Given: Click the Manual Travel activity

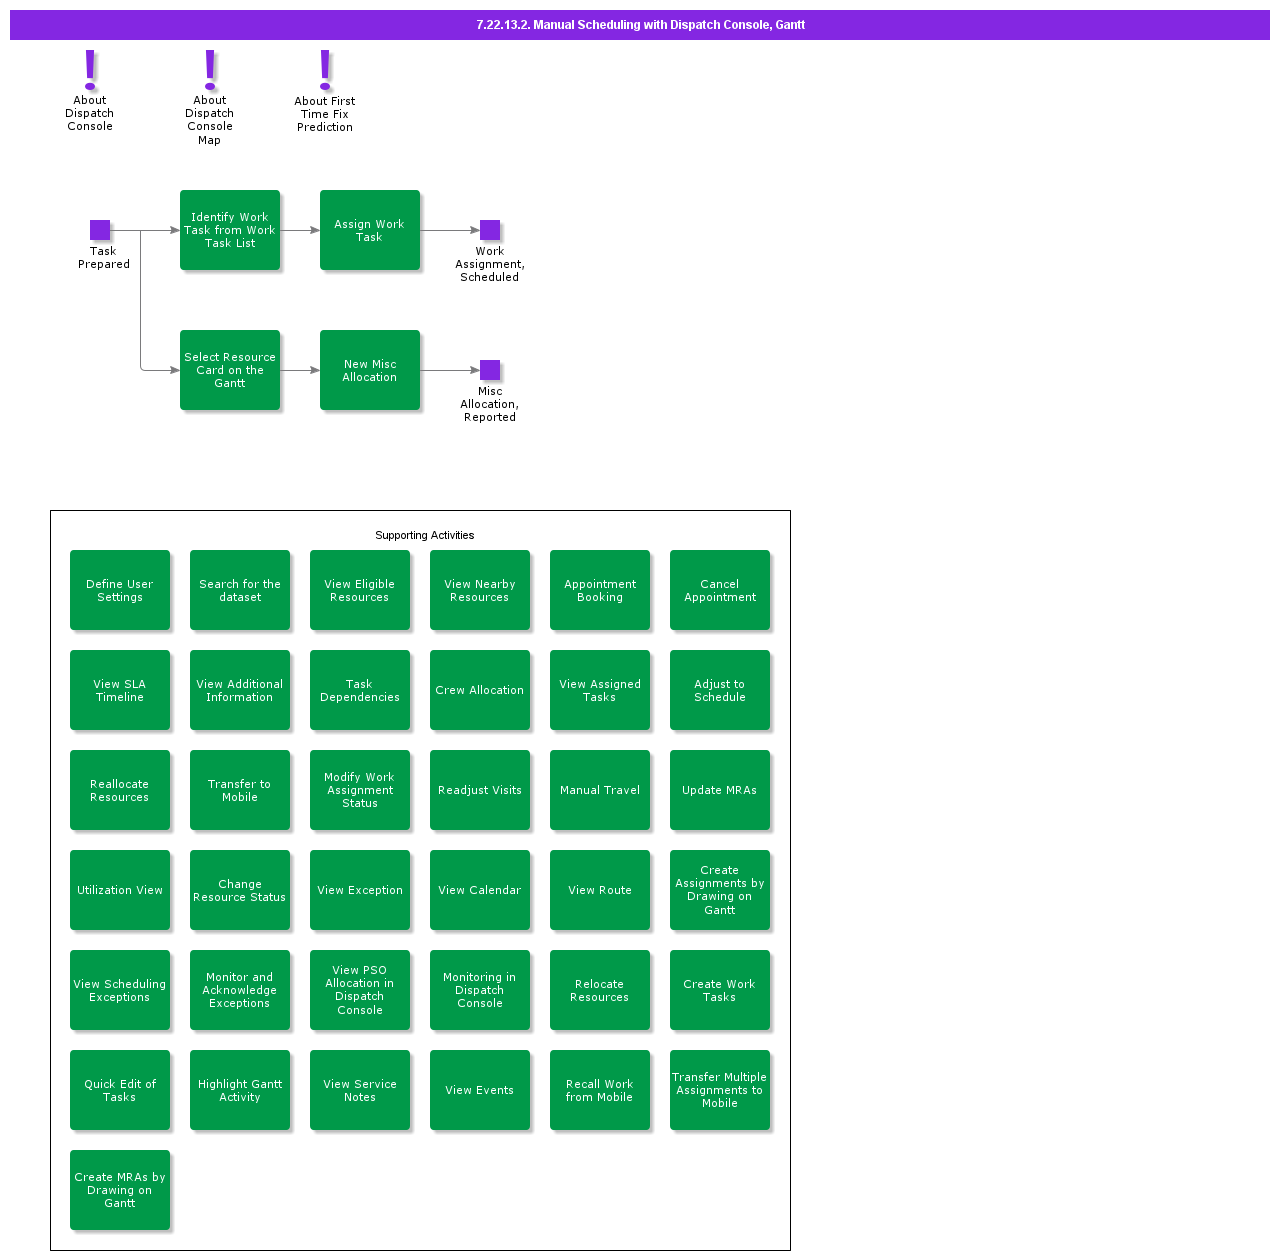Looking at the screenshot, I should pos(600,790).
